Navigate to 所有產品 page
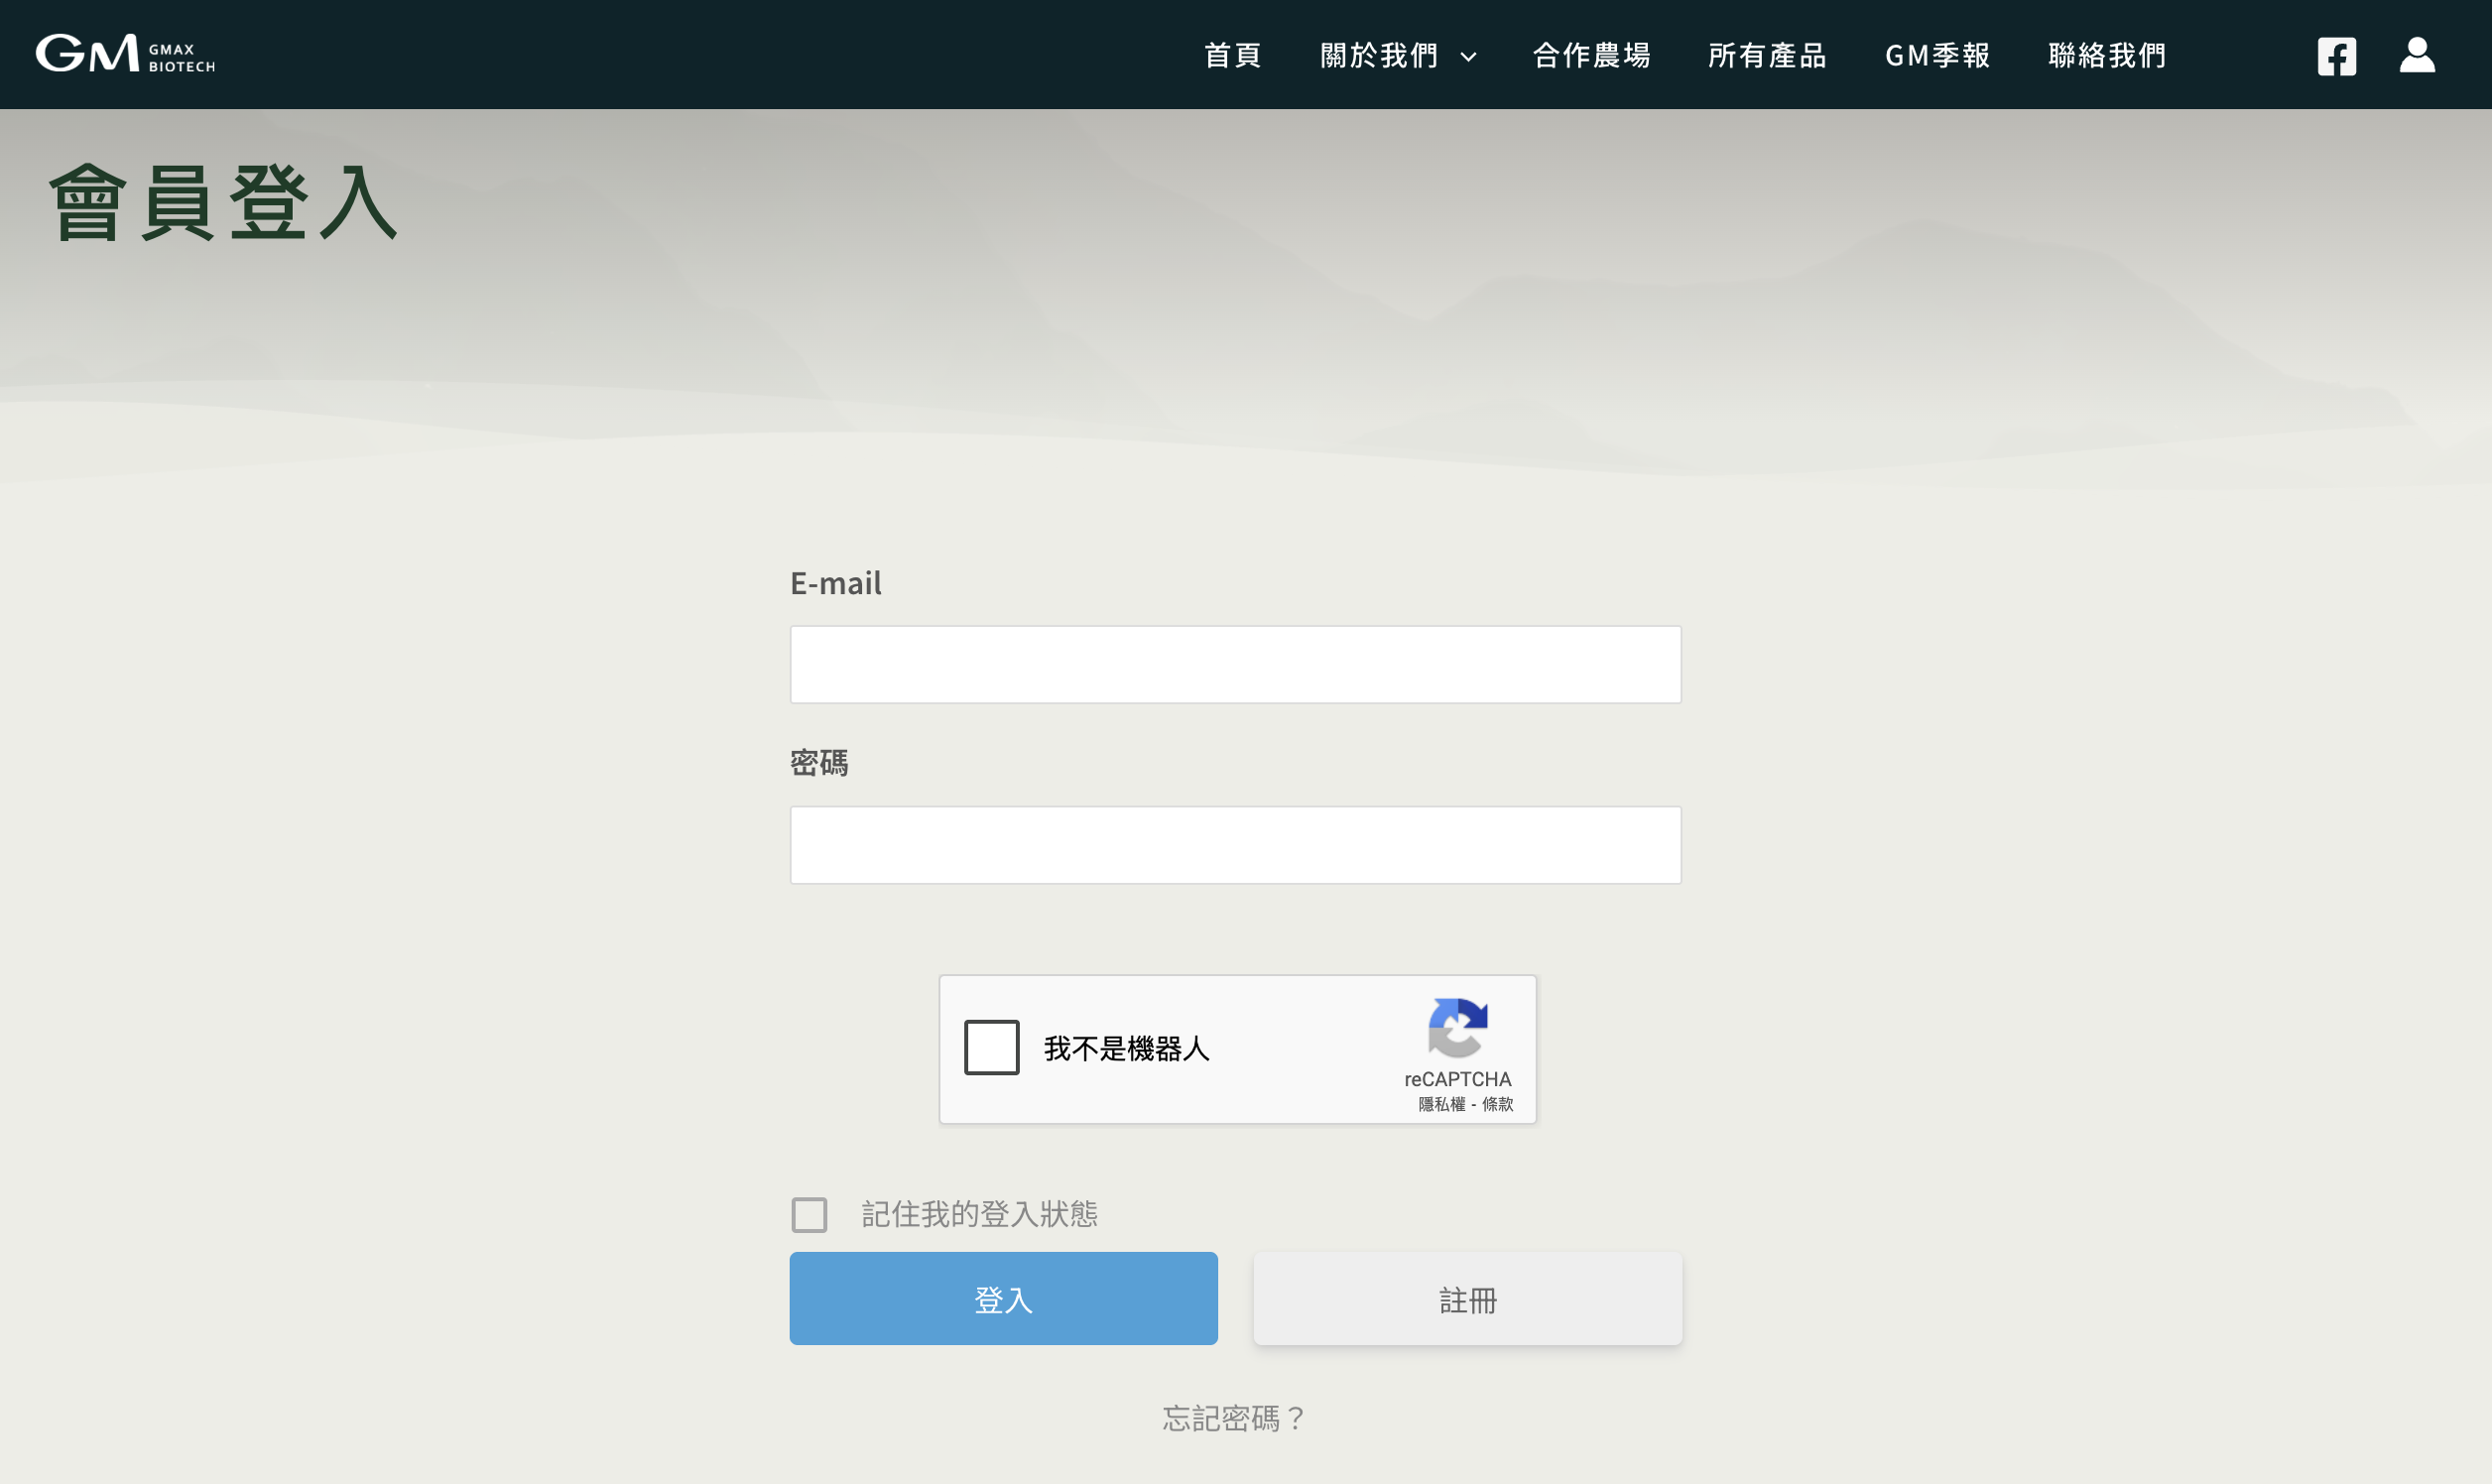This screenshot has height=1484, width=2492. coord(1767,56)
